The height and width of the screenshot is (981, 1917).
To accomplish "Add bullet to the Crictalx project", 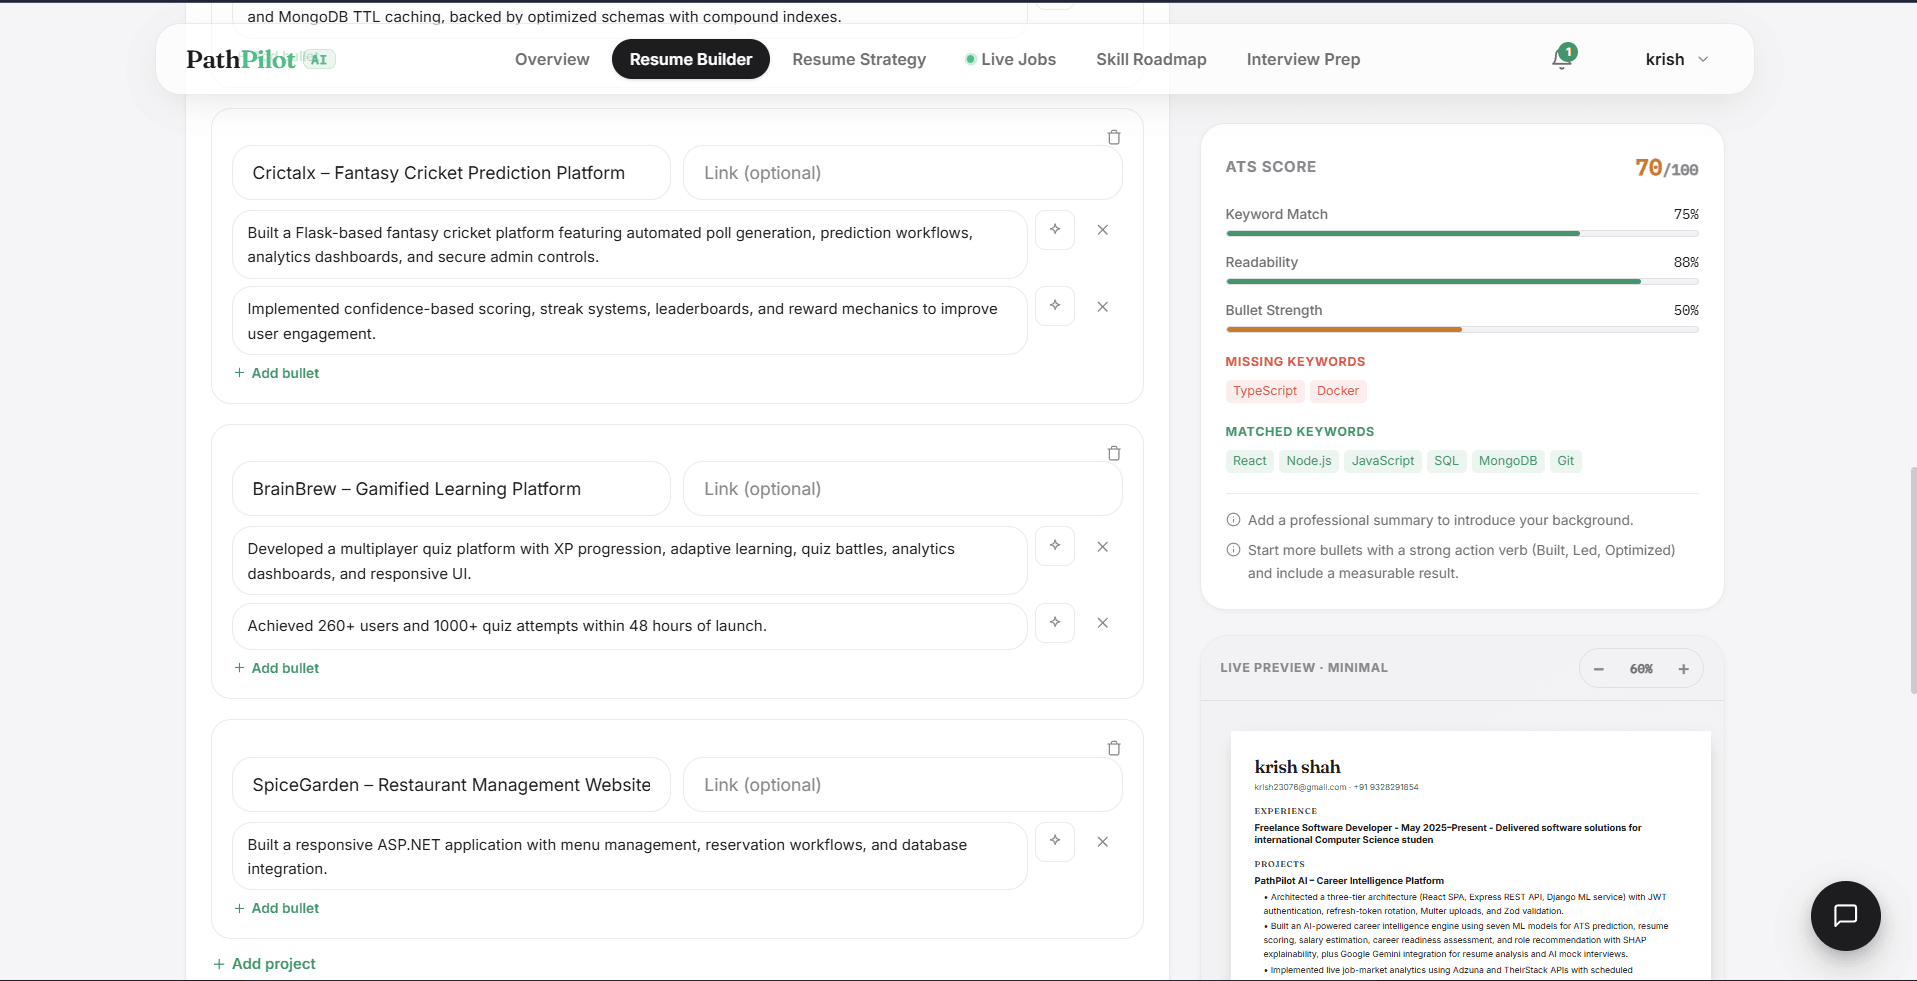I will 277,373.
